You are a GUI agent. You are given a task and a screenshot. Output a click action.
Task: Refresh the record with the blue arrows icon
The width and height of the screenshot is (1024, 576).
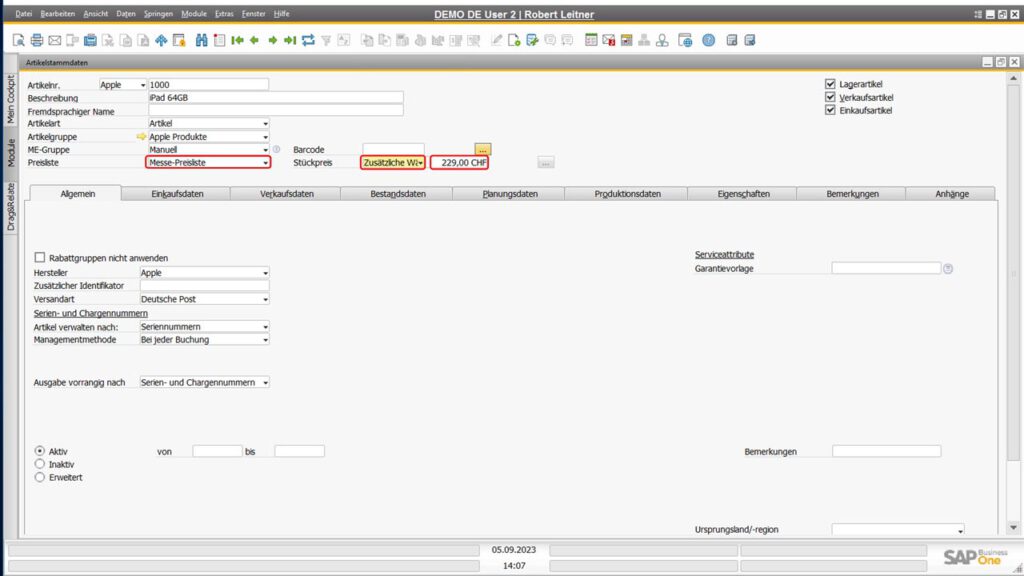coord(308,40)
